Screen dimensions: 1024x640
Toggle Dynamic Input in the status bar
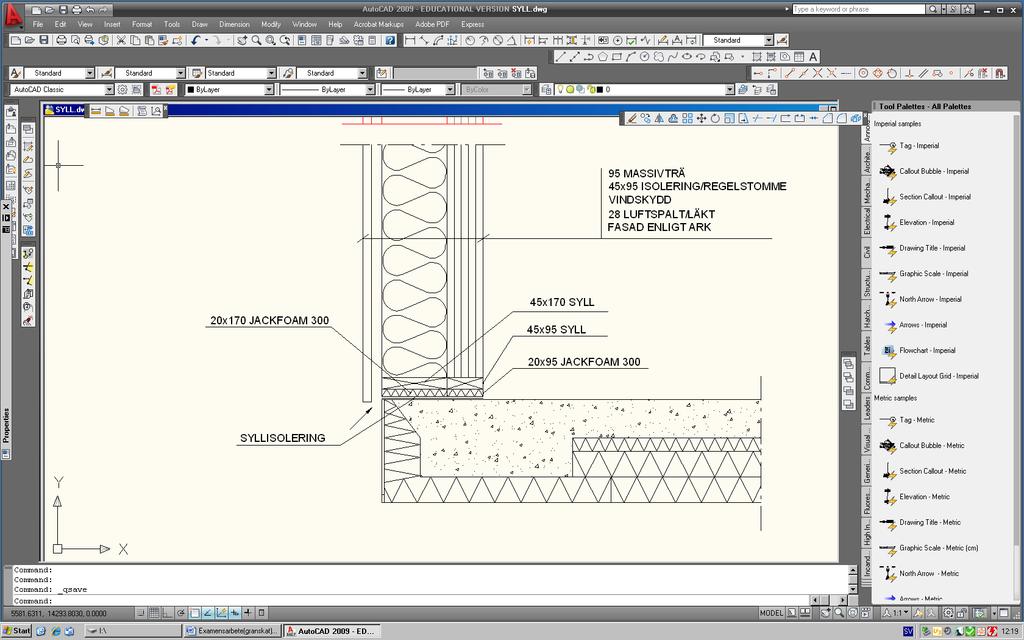tap(235, 613)
